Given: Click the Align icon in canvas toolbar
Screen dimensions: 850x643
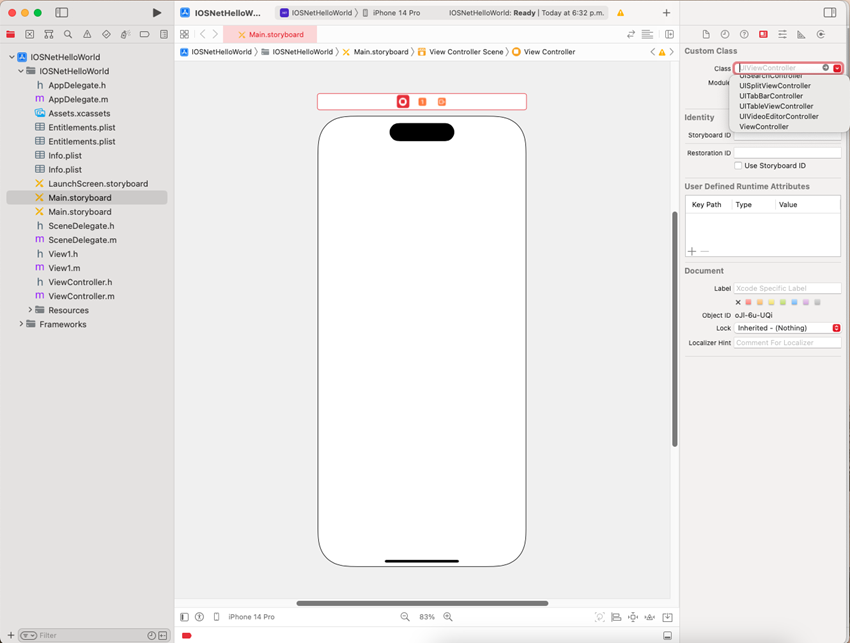Looking at the screenshot, I should point(616,617).
